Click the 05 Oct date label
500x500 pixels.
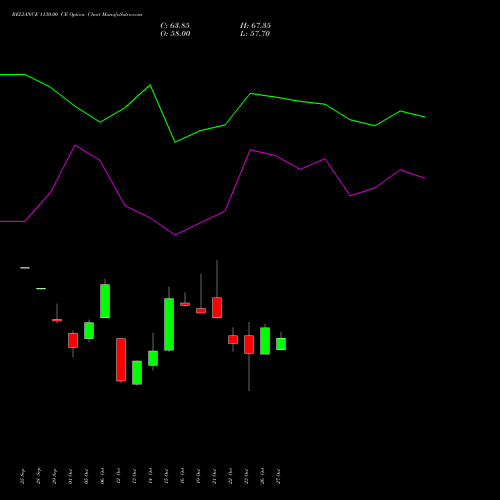click(86, 476)
